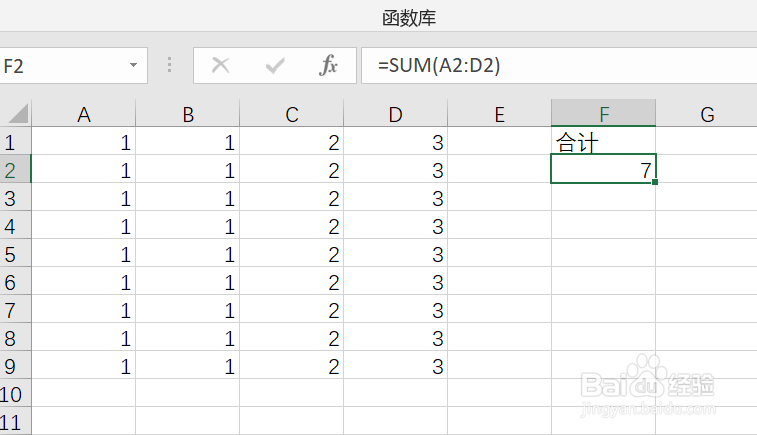Click the fill handle of cell F2
Viewport: 757px width, 435px height.
[x=655, y=183]
